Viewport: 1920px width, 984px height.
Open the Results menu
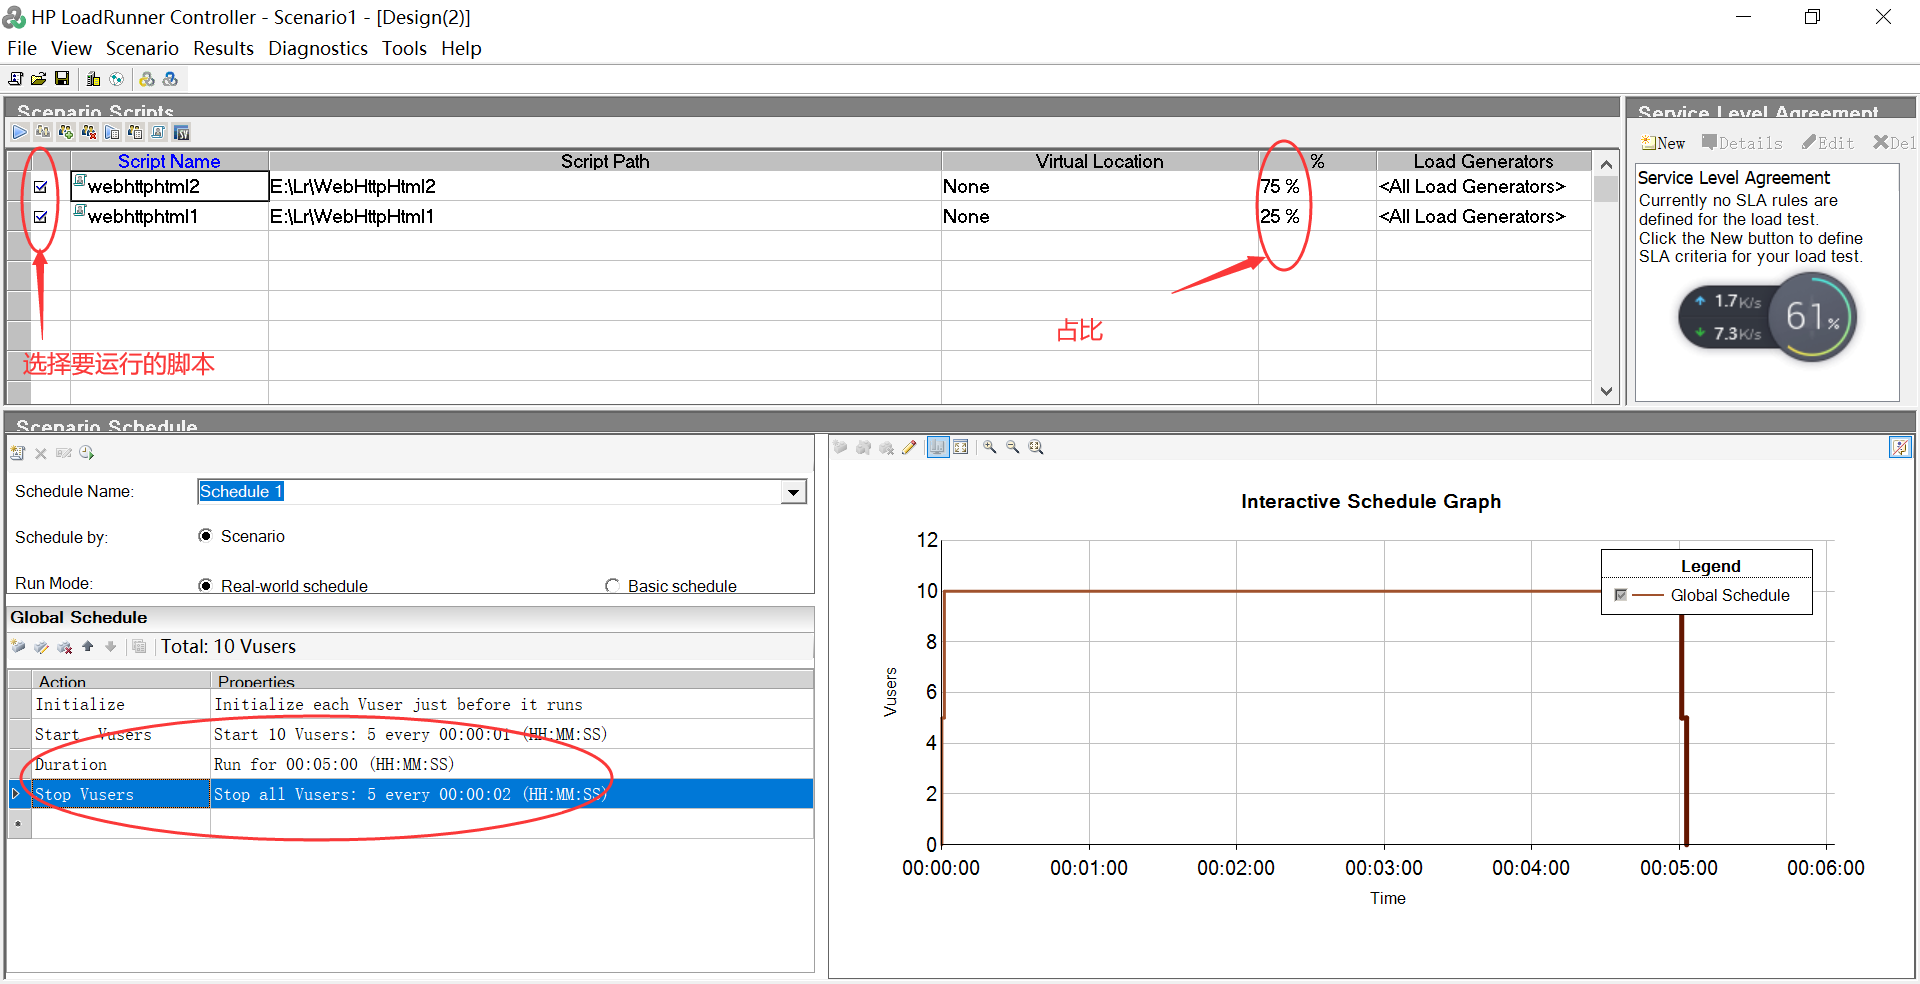point(223,48)
